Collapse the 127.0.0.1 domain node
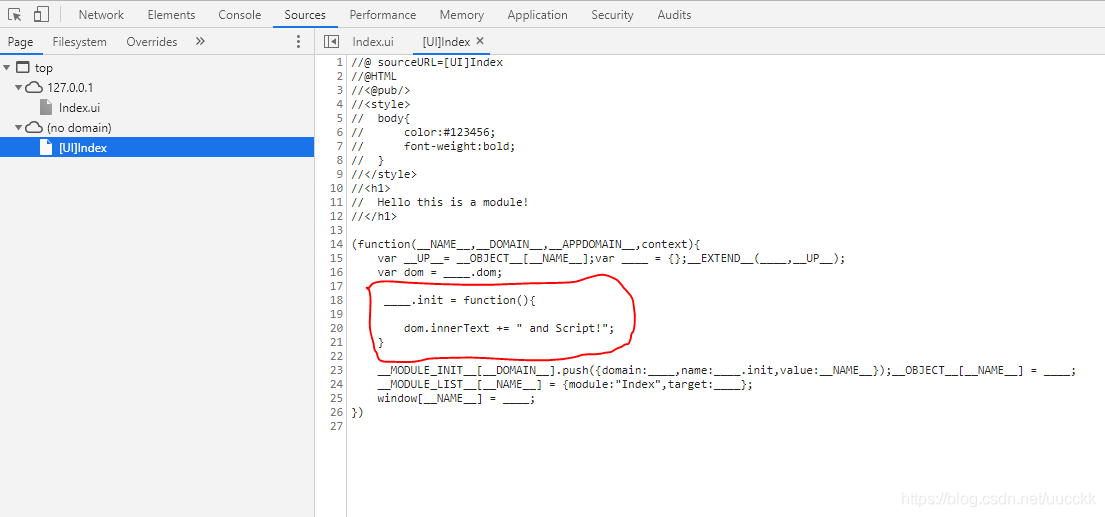The height and width of the screenshot is (517, 1105). pyautogui.click(x=19, y=88)
